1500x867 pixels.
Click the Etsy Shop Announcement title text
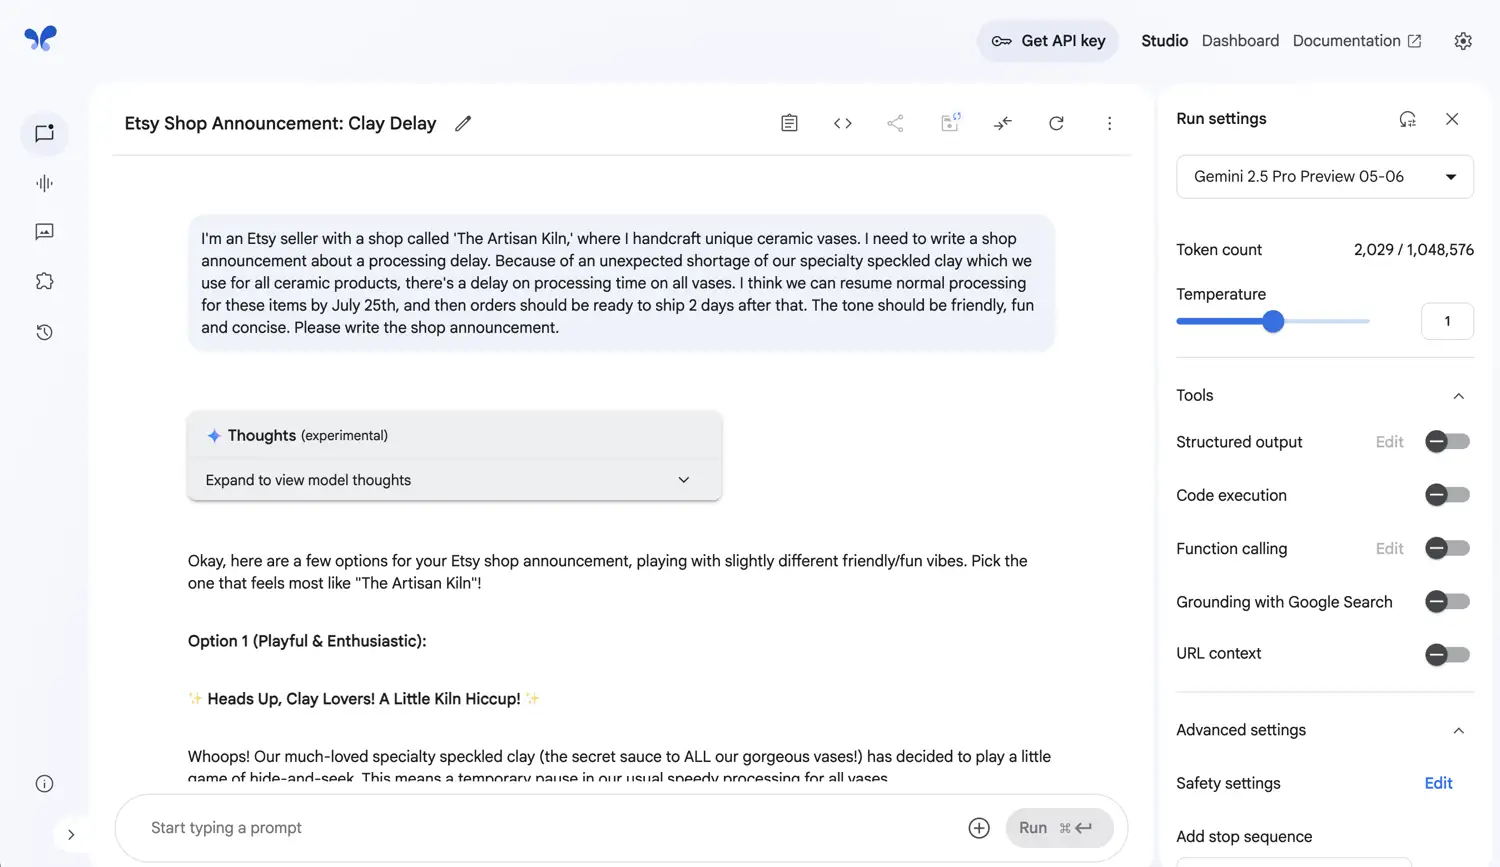(x=280, y=123)
